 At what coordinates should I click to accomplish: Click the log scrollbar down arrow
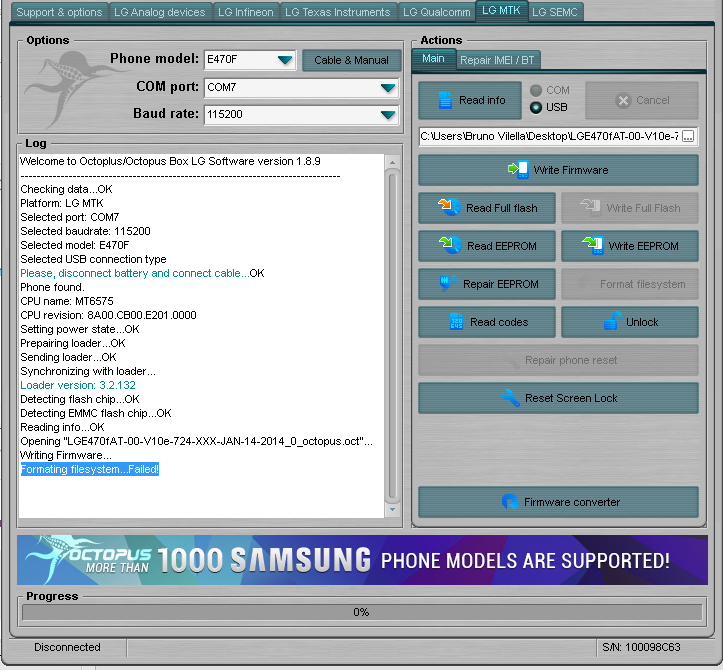(x=392, y=510)
